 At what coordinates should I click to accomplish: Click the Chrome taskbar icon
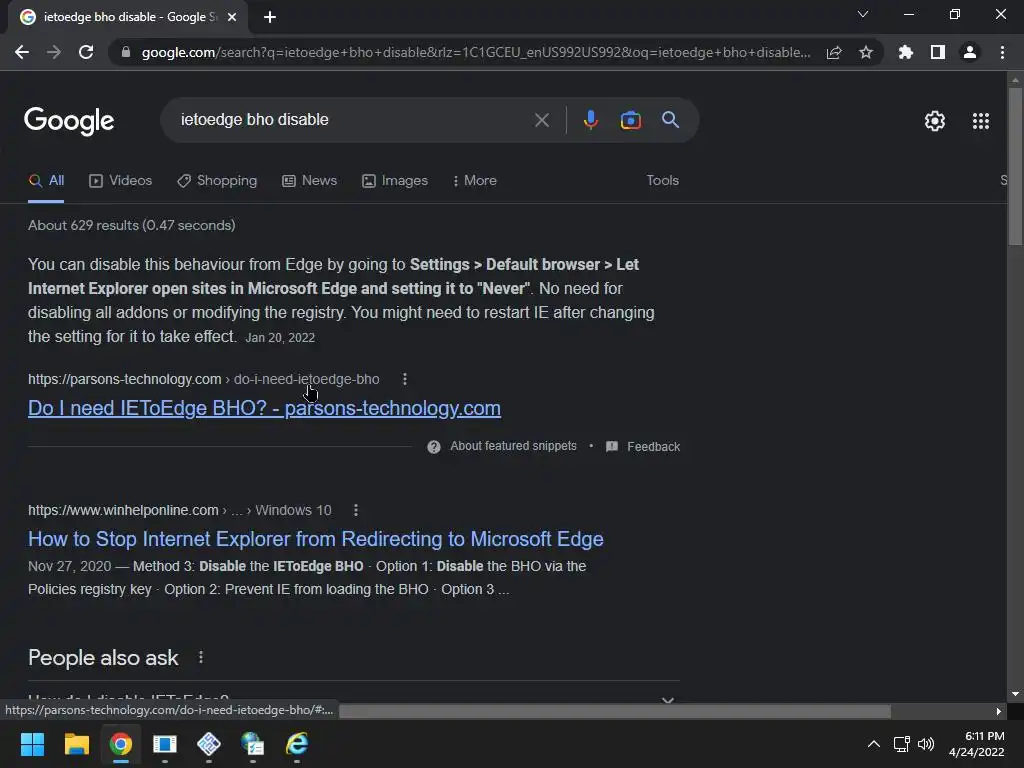click(x=121, y=744)
